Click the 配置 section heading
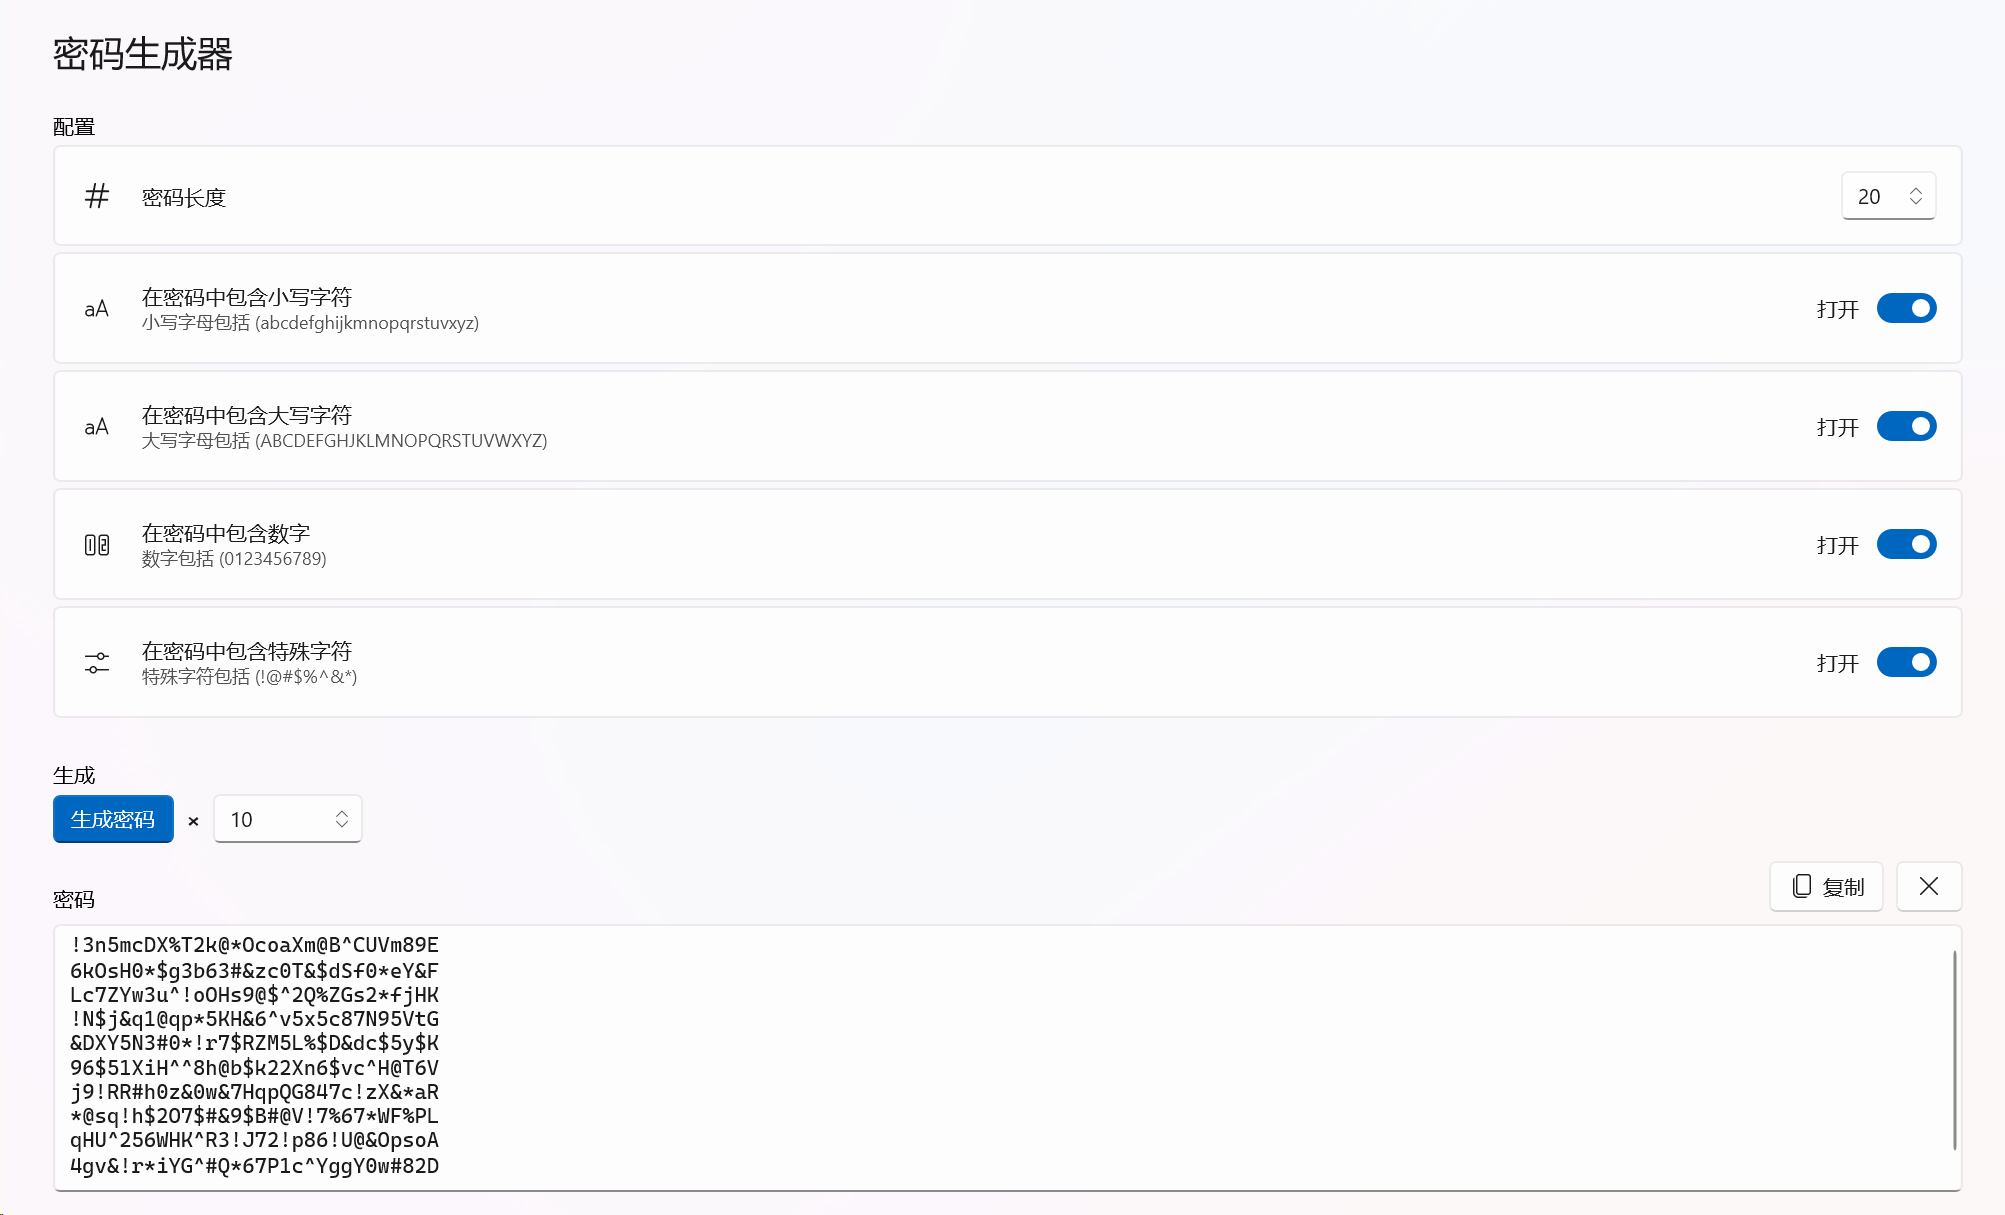 click(74, 127)
